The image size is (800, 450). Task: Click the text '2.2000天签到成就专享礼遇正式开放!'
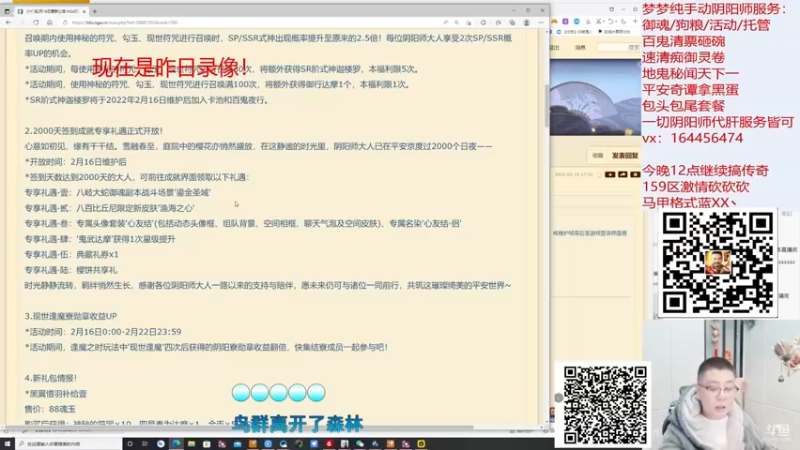[x=93, y=131]
